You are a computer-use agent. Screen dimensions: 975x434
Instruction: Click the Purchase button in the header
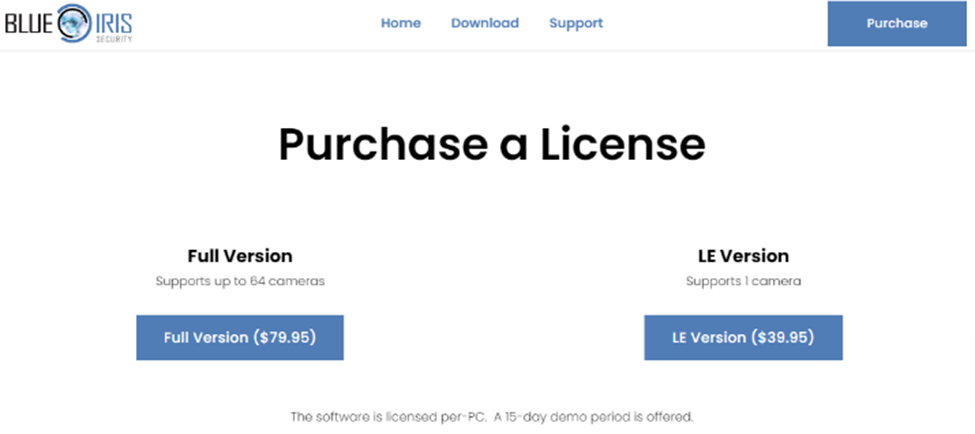(897, 24)
